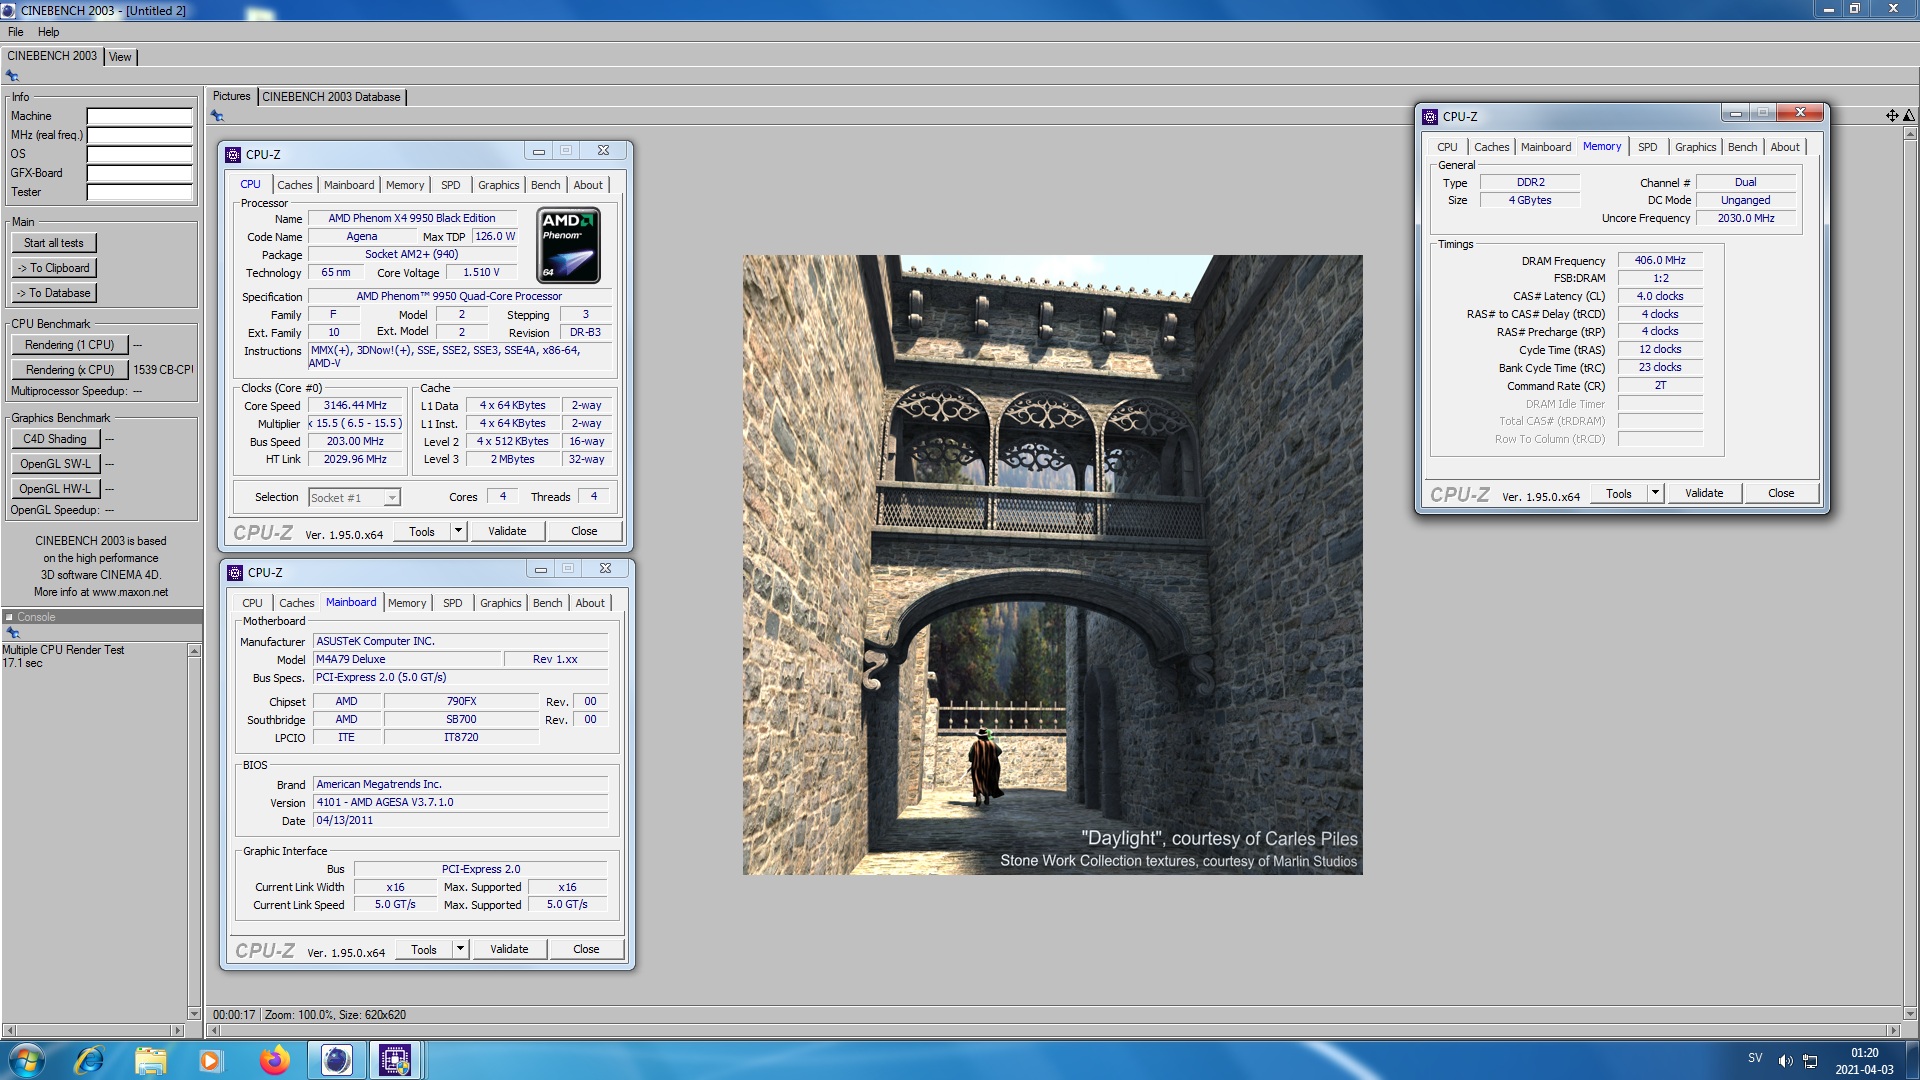1920x1080 pixels.
Task: Click Tools button in CPU-Z Memory window
Action: 1619,493
